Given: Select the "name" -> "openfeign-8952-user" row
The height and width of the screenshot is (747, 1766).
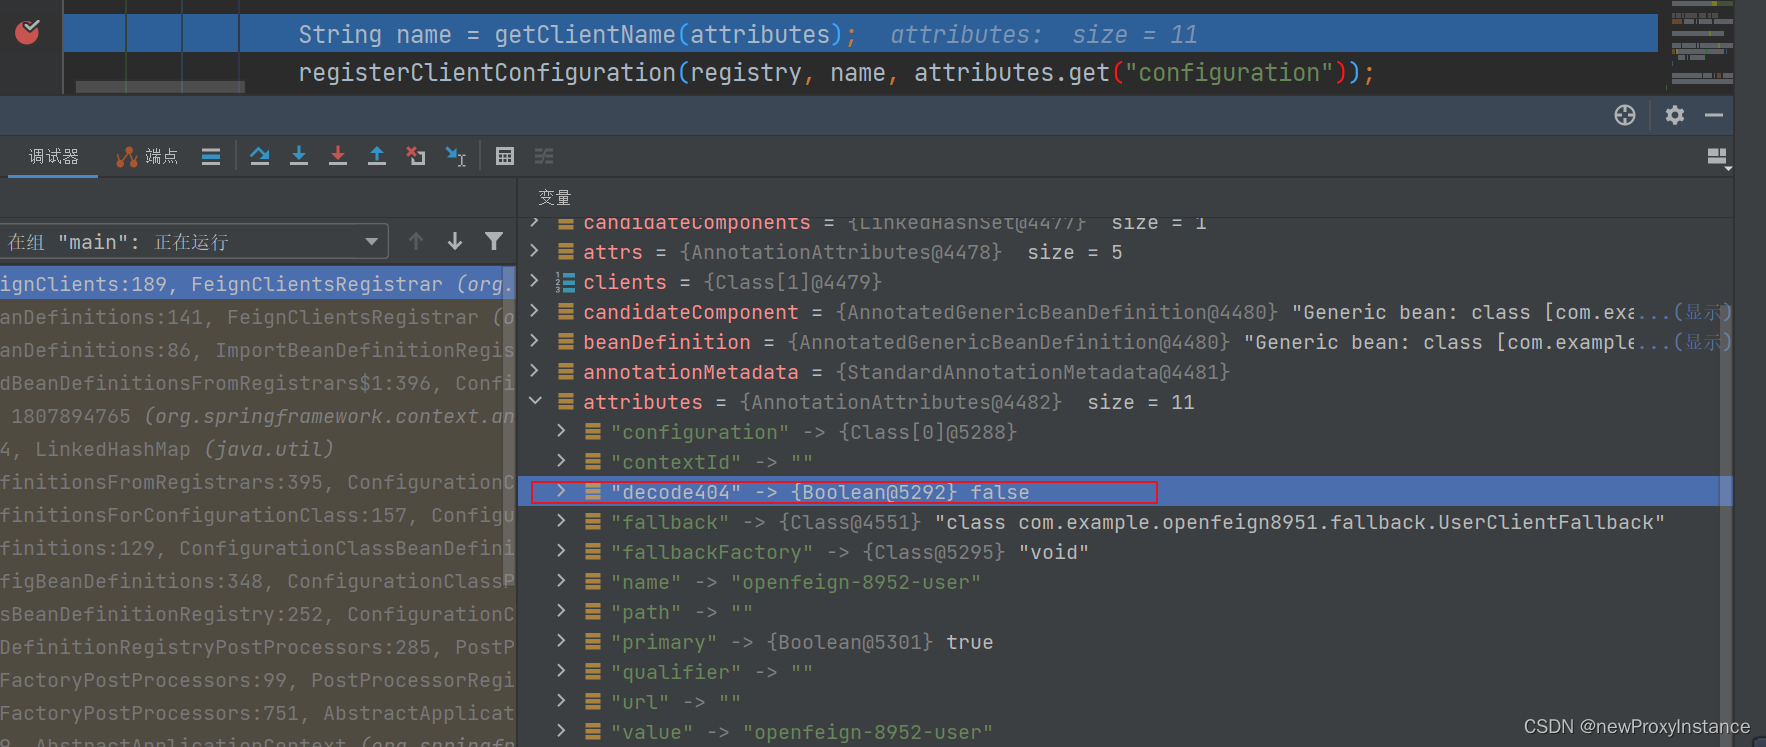Looking at the screenshot, I should coord(1125,582).
